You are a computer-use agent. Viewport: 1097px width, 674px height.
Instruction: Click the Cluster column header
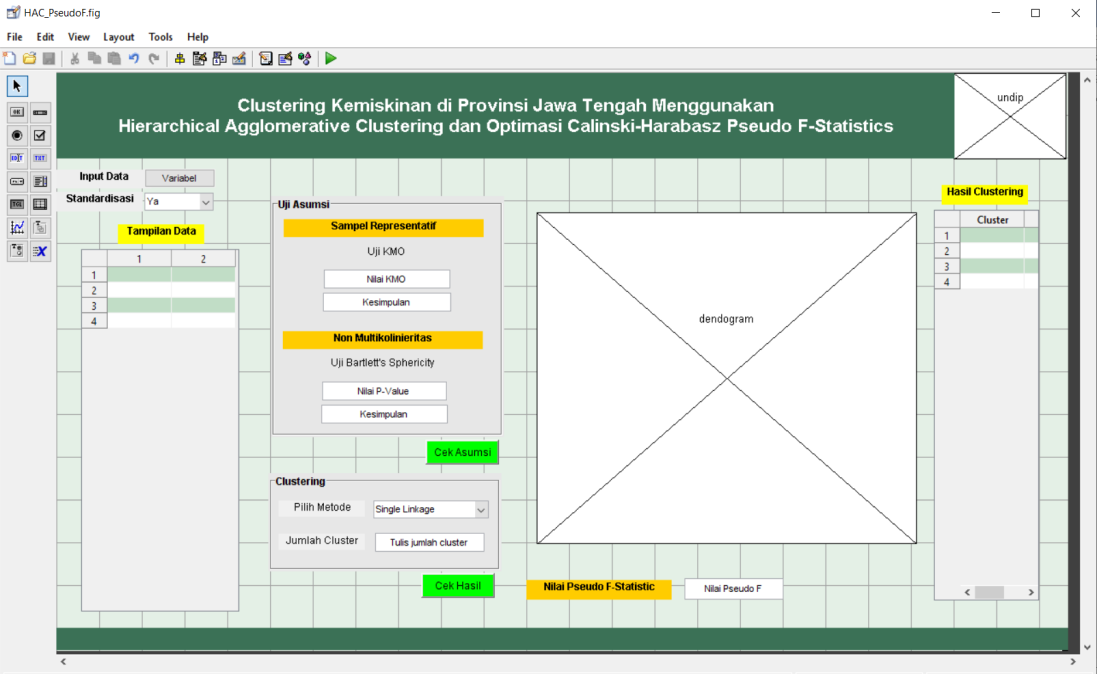pos(992,220)
